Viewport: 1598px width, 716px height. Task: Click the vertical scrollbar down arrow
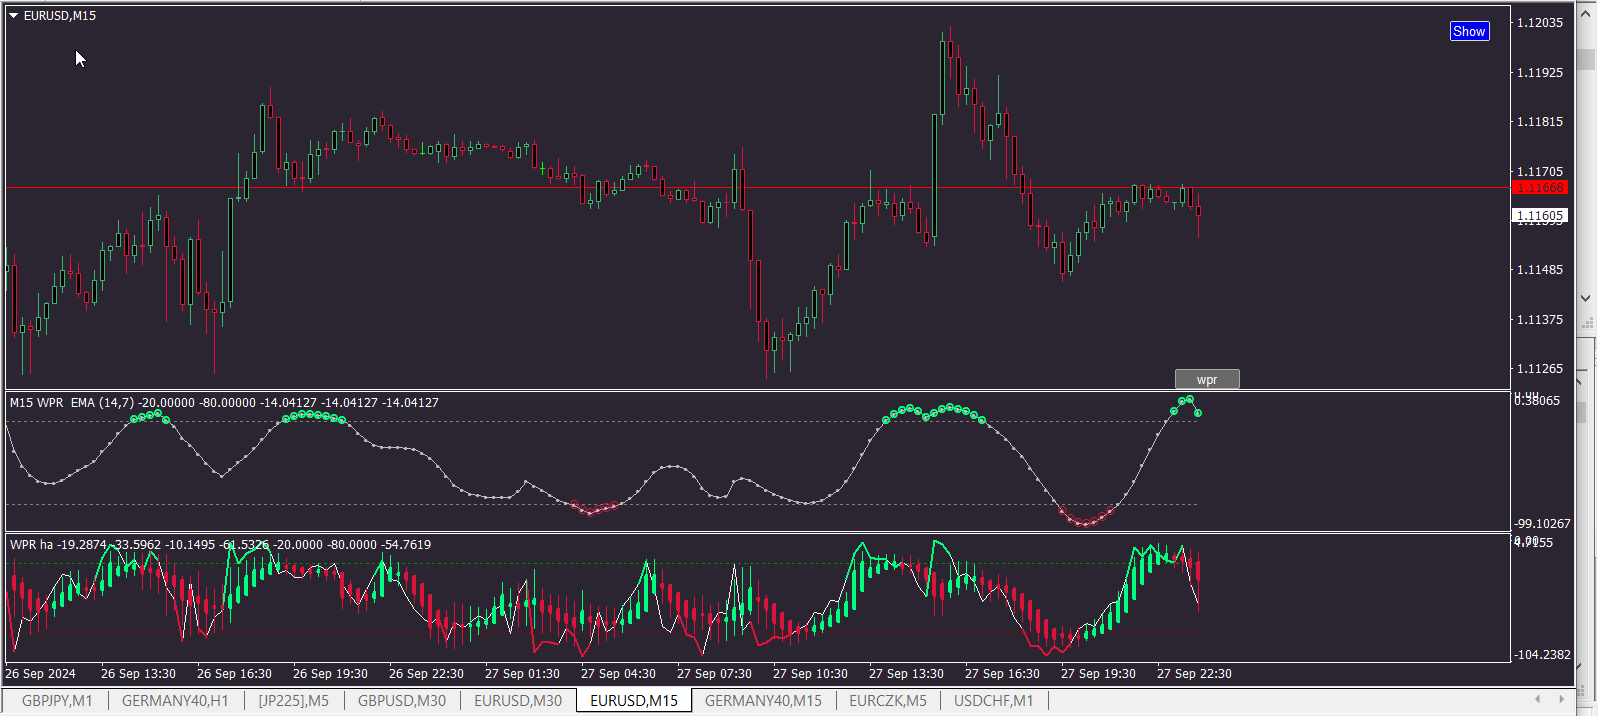tap(1586, 298)
